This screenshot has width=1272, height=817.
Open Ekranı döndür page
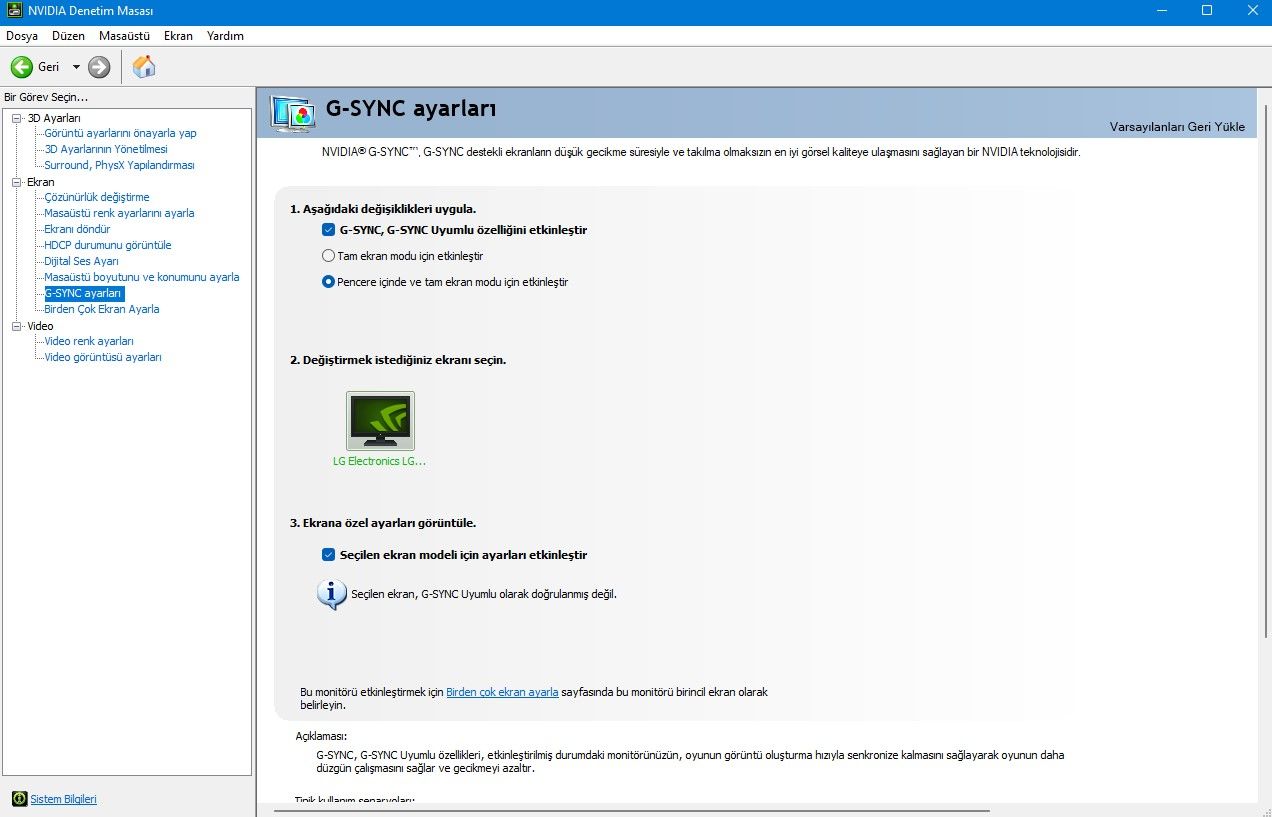coord(77,229)
